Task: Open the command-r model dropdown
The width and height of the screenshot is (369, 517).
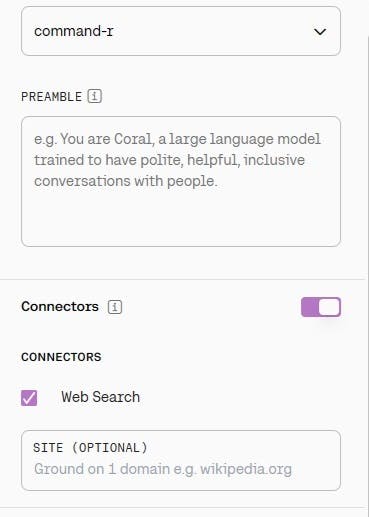Action: click(181, 31)
